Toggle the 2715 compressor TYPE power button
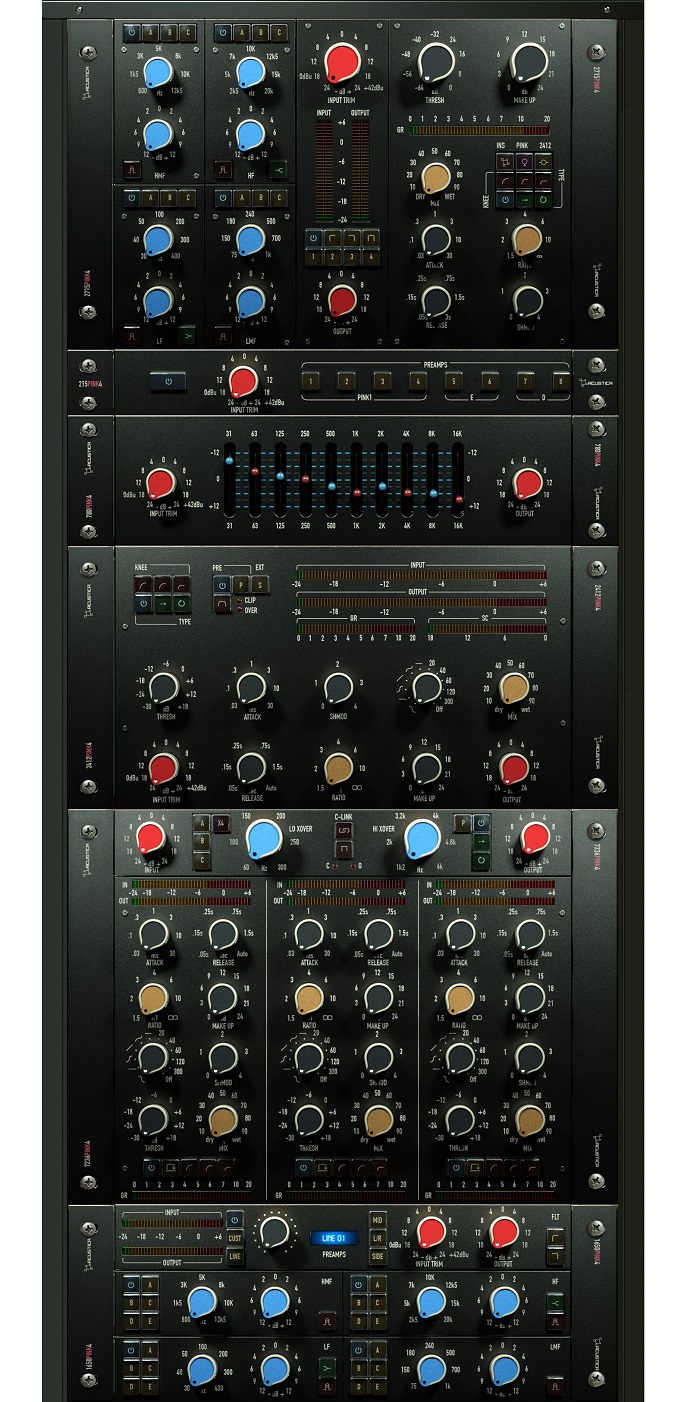The height and width of the screenshot is (1402, 690). click(x=505, y=199)
